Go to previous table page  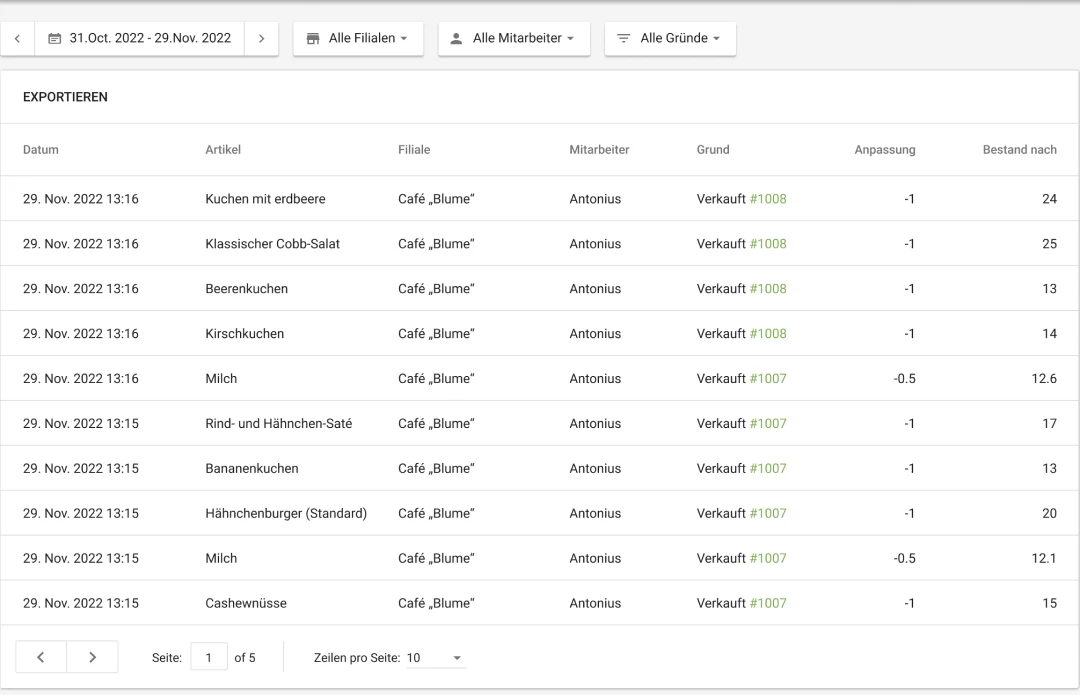click(41, 657)
